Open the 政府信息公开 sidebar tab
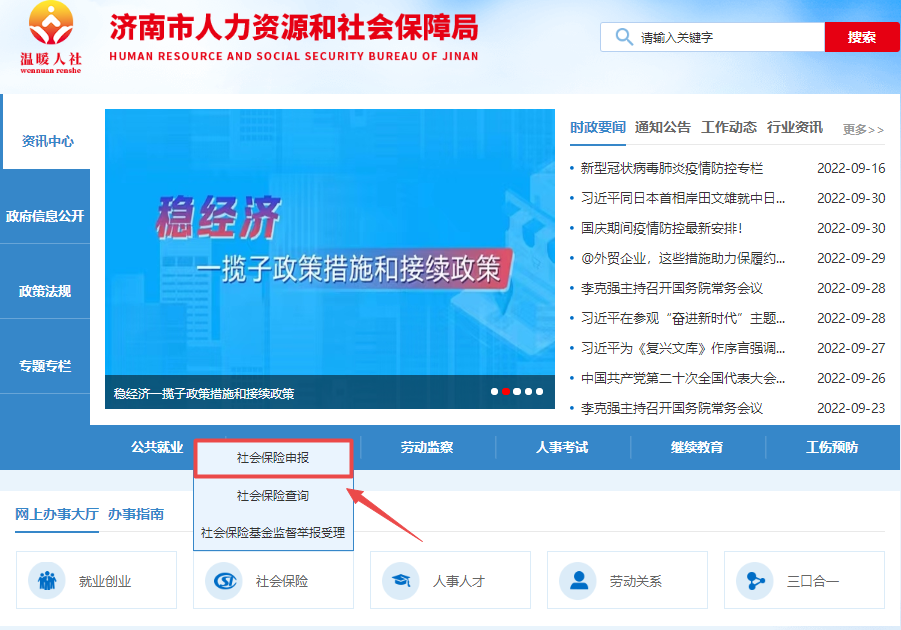Viewport: 901px width, 630px height. pos(45,216)
